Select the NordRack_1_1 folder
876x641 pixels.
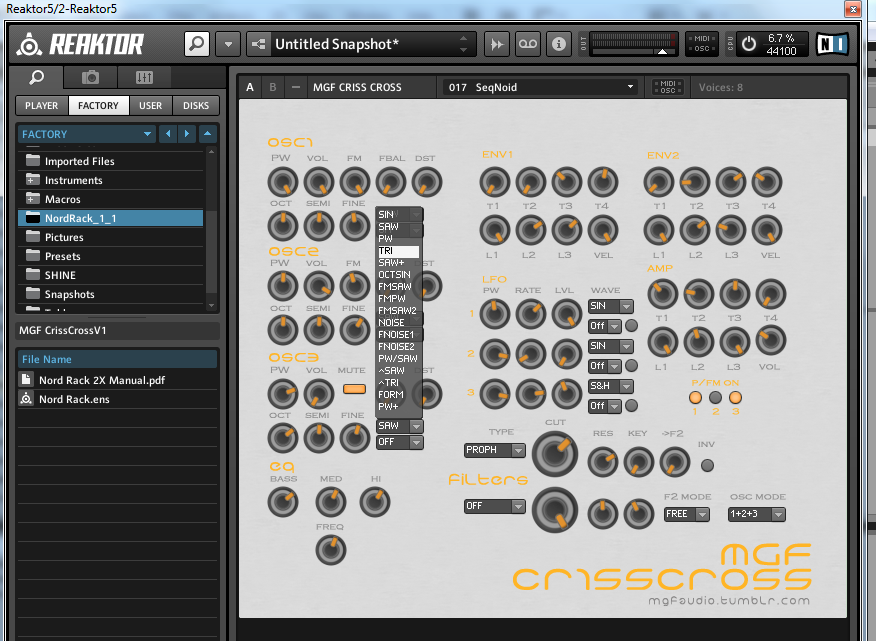[111, 218]
